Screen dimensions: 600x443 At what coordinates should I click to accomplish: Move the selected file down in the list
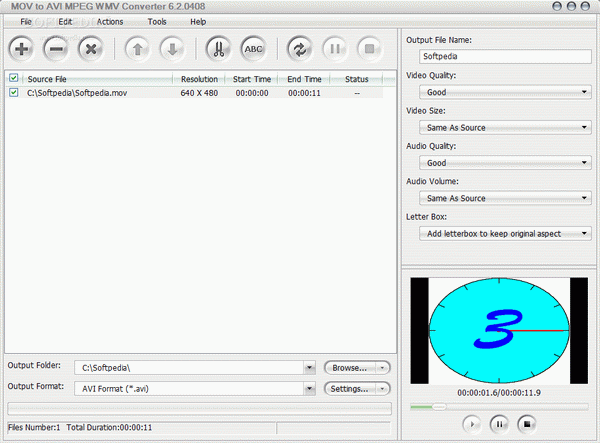[172, 49]
